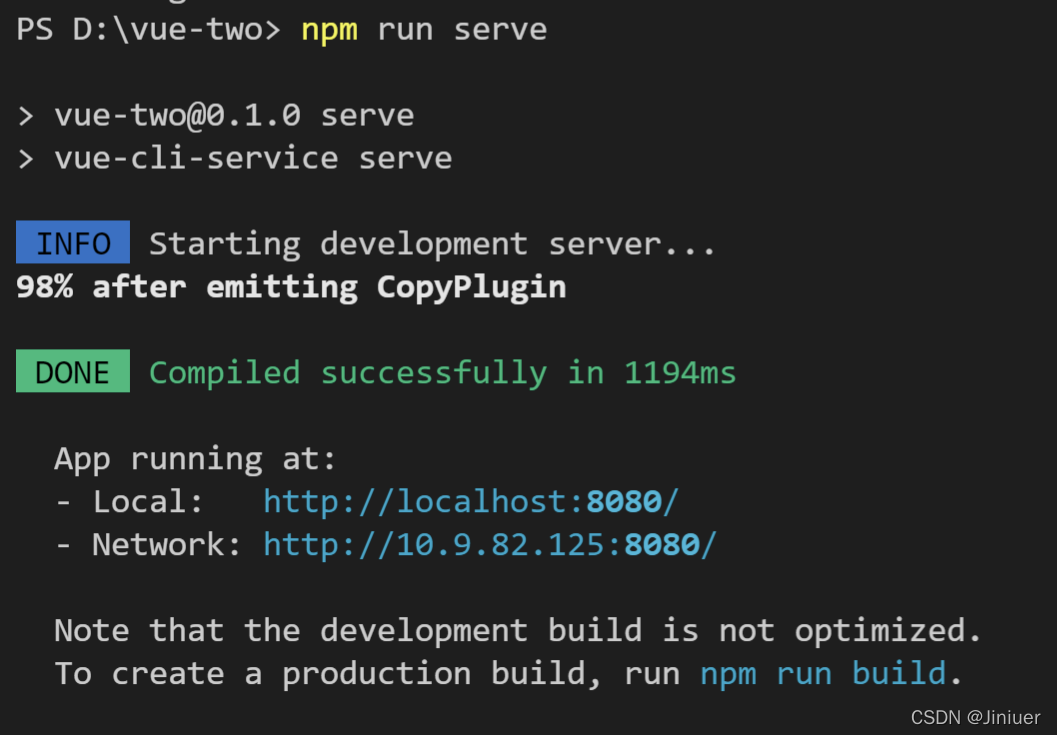
Task: Select the CSDN @Jiniuer watermark
Action: pyautogui.click(x=975, y=717)
